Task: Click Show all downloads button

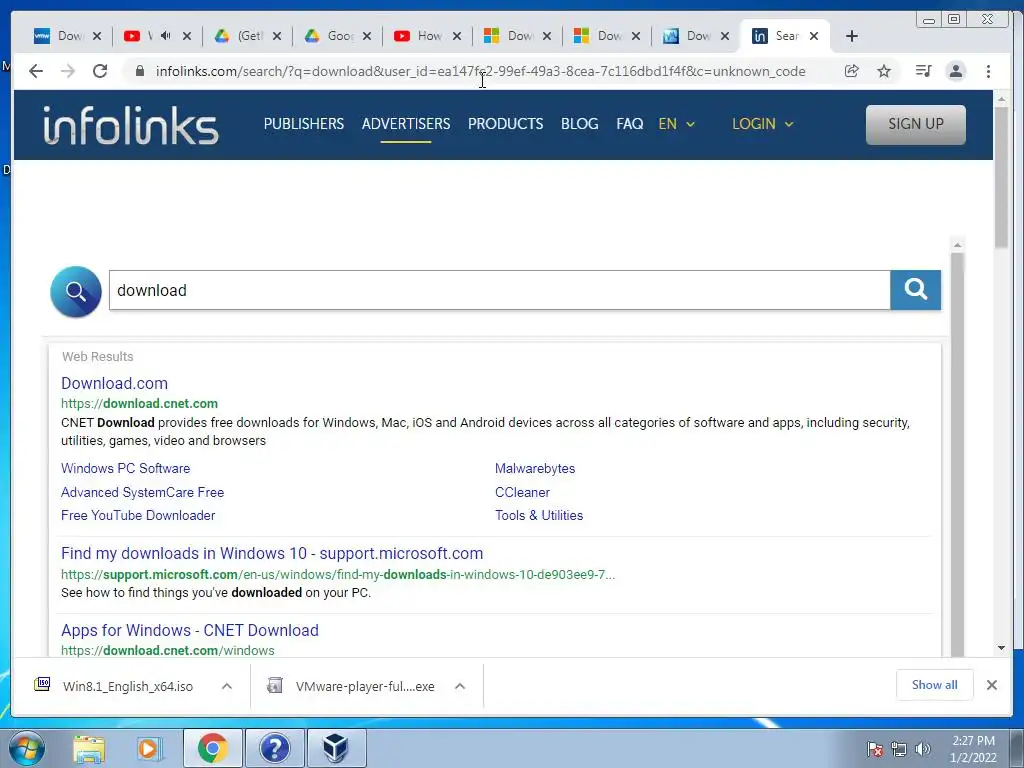Action: click(935, 685)
